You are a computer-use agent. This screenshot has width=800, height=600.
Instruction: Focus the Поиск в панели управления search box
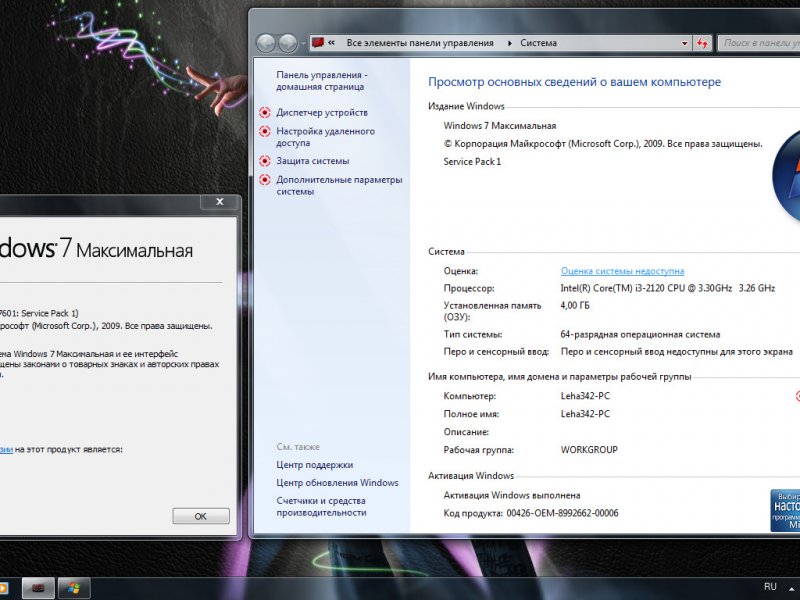point(759,43)
